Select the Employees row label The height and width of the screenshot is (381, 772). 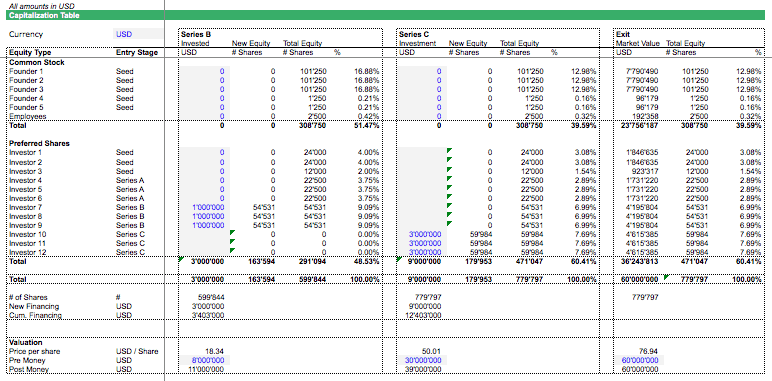(28, 116)
